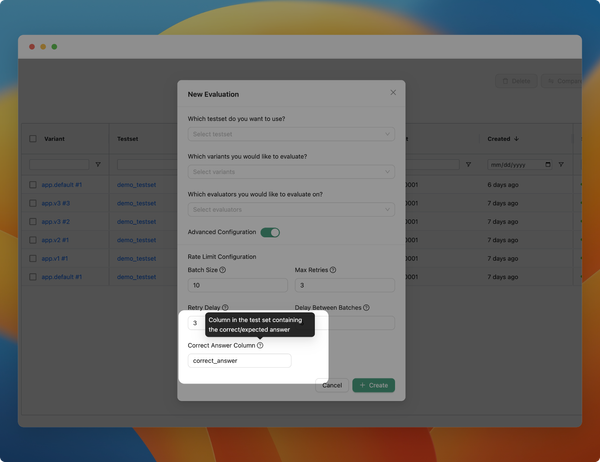Viewport: 600px width, 462px height.
Task: Click the Batch Size input field
Action: (x=236, y=286)
